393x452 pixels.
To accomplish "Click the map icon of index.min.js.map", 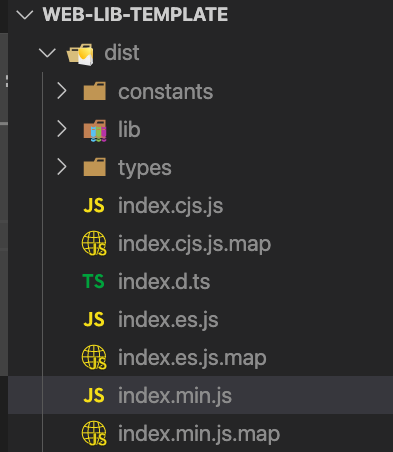I will point(94,433).
